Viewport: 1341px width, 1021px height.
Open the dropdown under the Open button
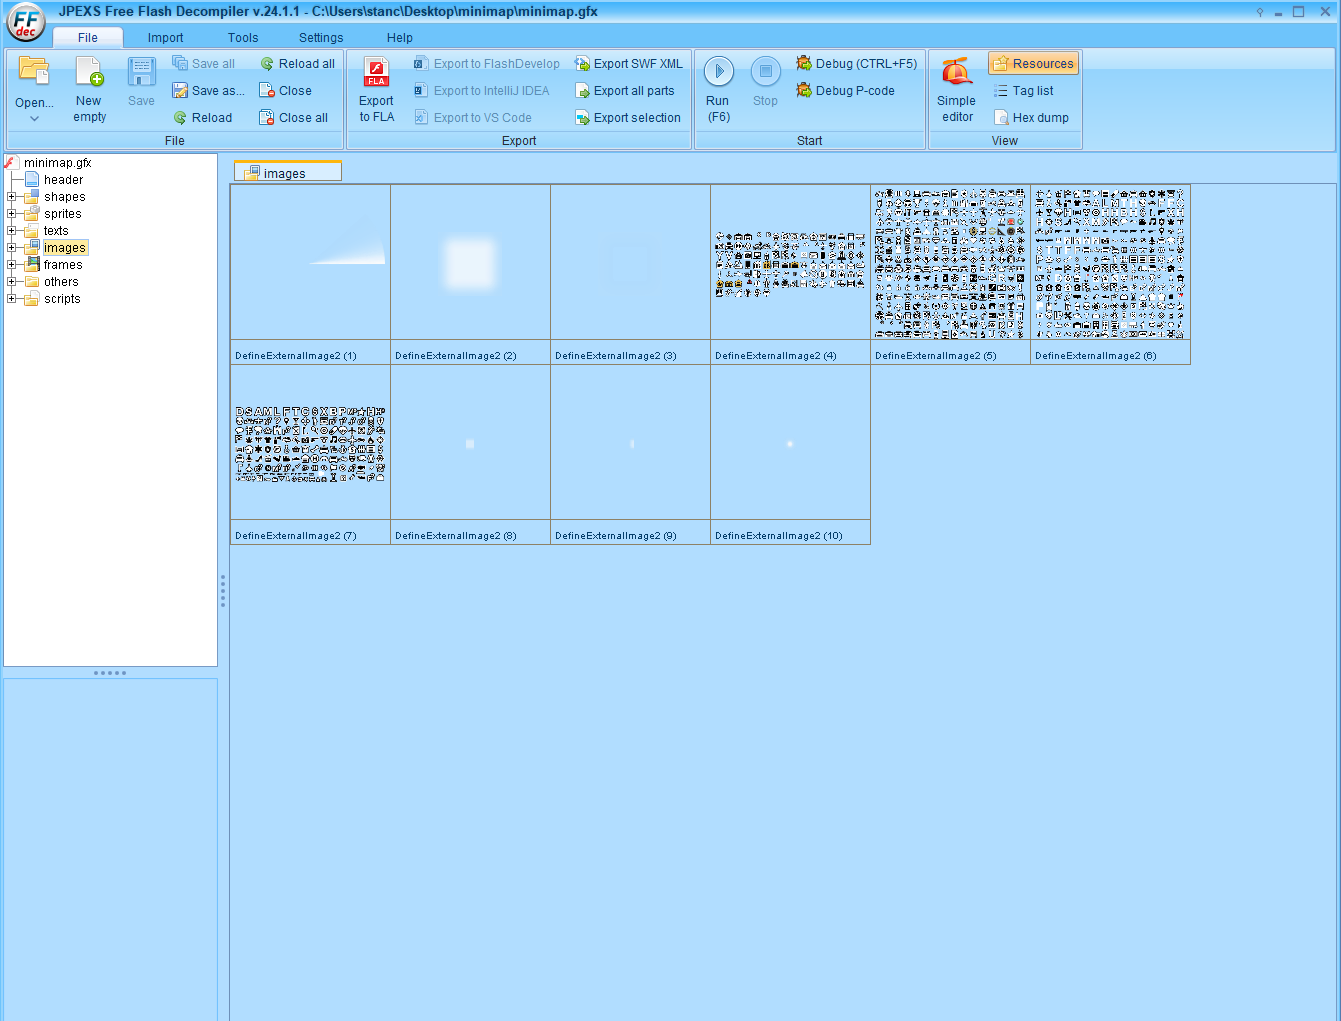click(x=33, y=117)
